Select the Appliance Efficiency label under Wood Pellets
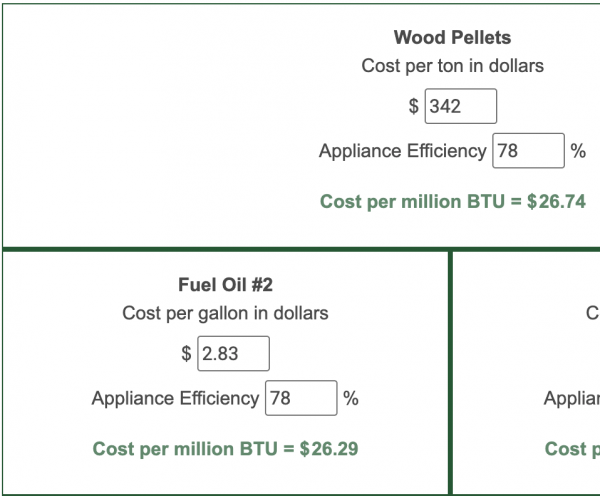Screen dimensions: 600x496 402,152
